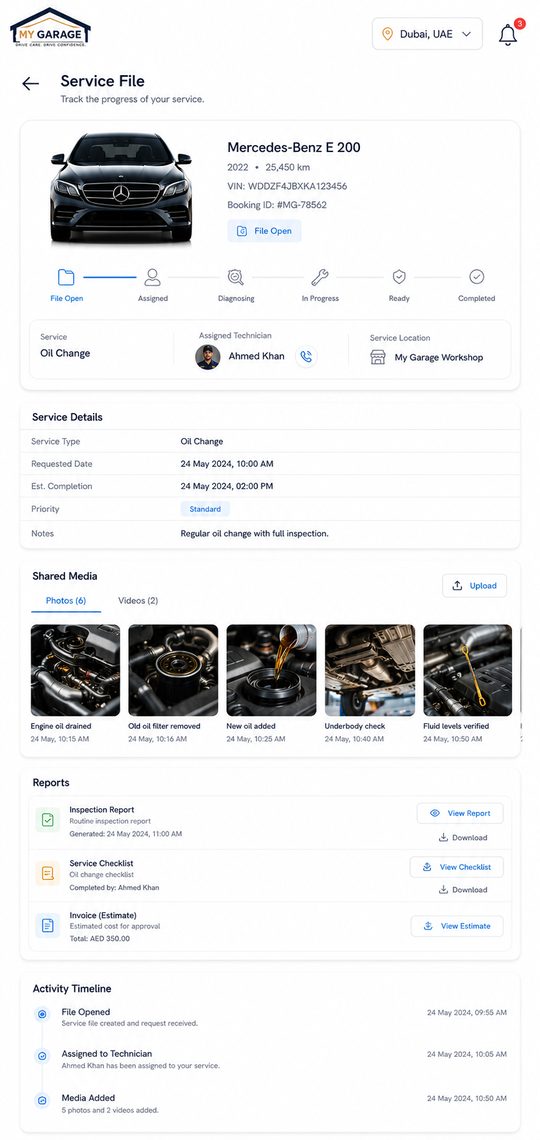Click the Media Added timeline marker

pyautogui.click(x=42, y=1101)
